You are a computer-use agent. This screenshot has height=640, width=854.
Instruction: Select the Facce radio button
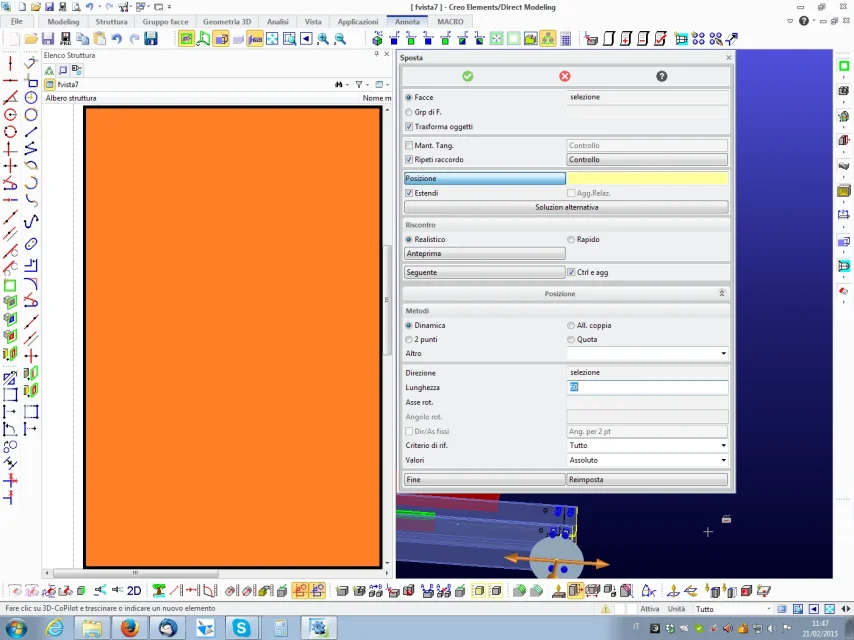408,97
